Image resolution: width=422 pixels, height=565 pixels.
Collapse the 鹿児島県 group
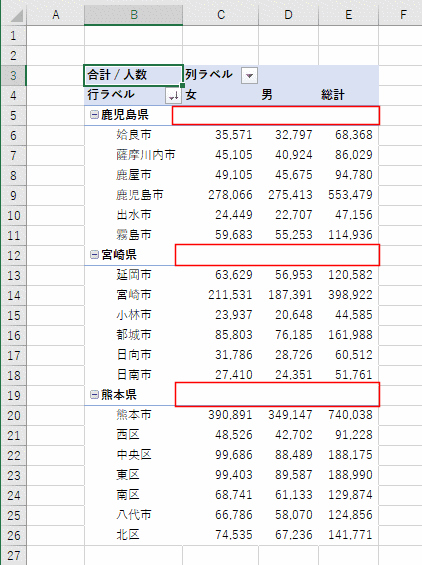94,115
